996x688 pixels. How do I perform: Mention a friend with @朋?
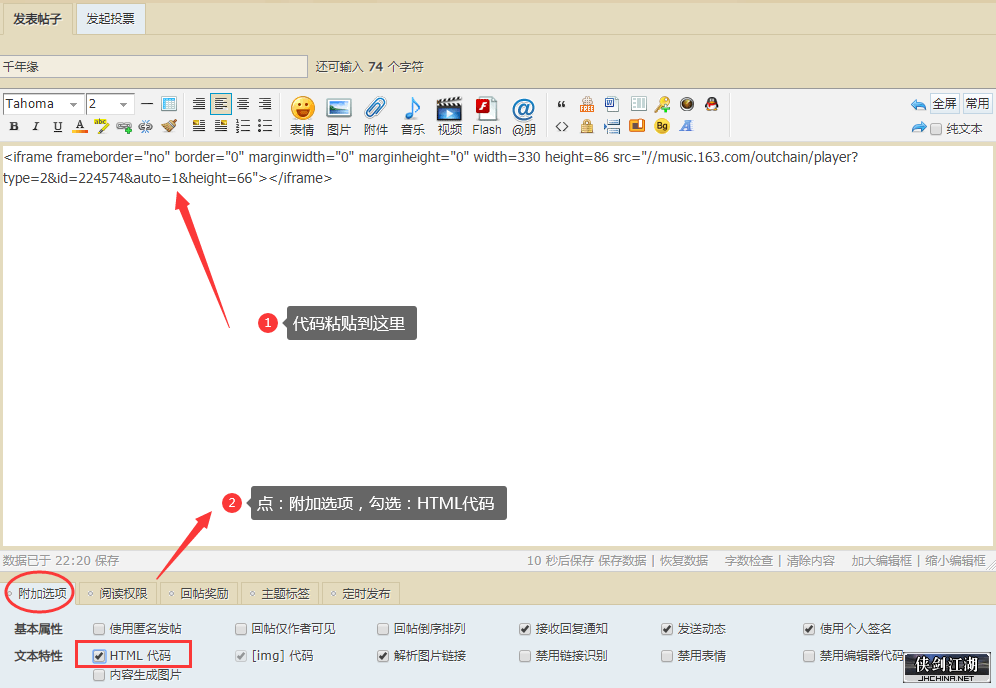point(523,116)
